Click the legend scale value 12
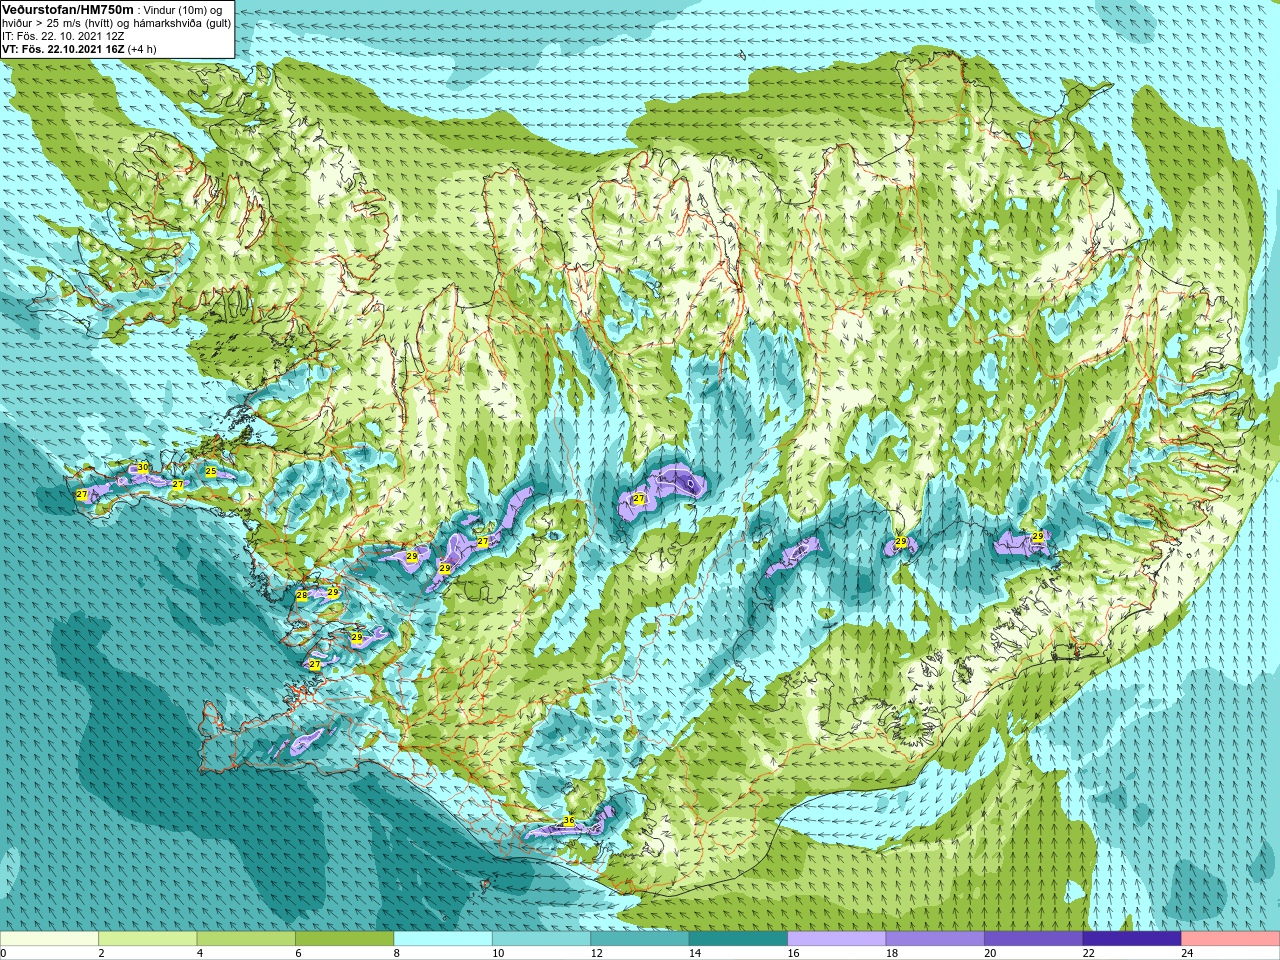This screenshot has height=960, width=1280. coord(596,954)
